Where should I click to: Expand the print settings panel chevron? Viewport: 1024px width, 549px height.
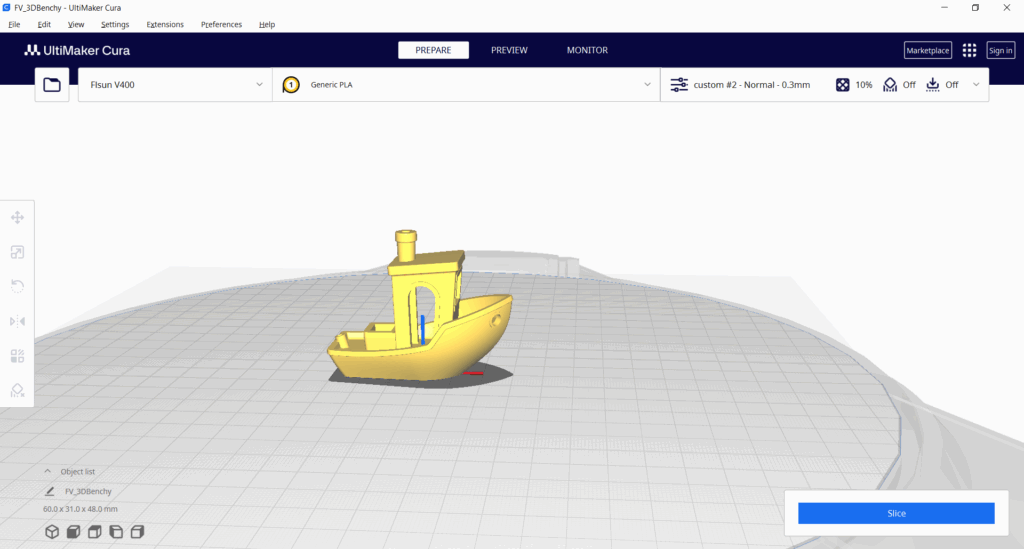pyautogui.click(x=976, y=85)
